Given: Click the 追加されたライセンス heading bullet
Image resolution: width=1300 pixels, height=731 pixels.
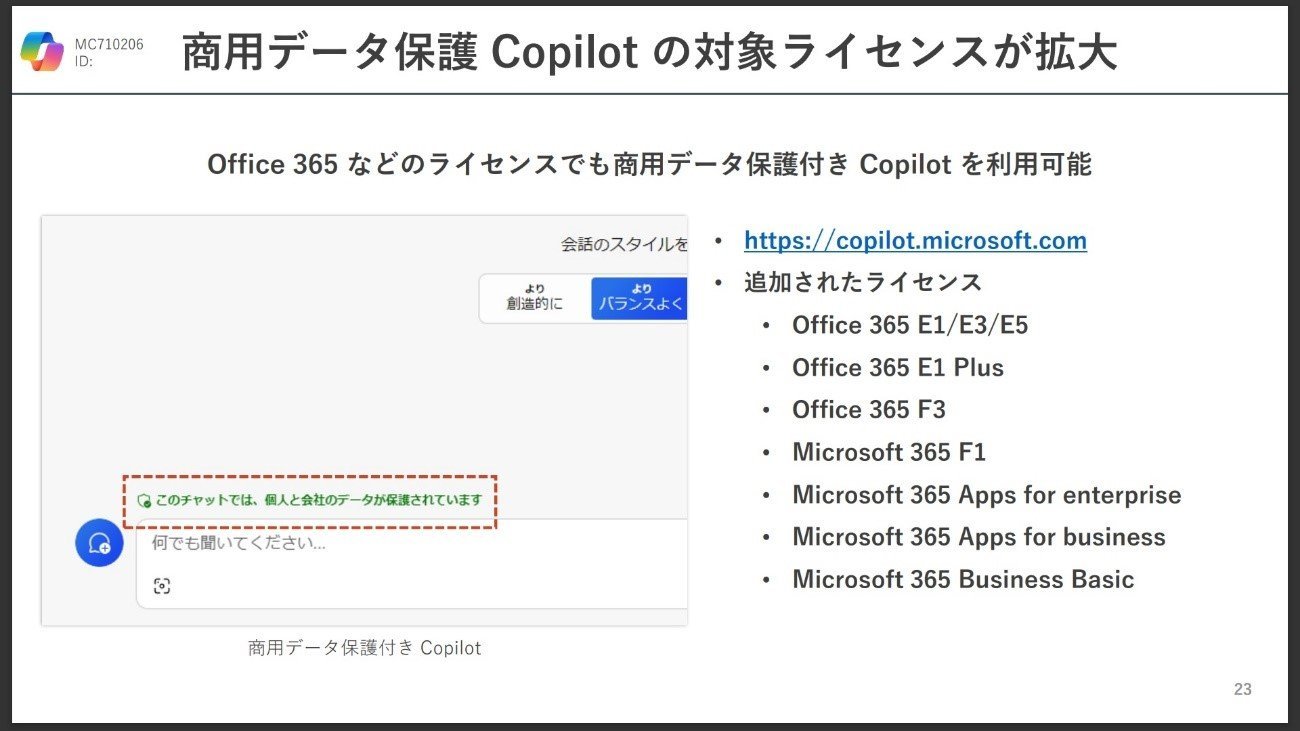Looking at the screenshot, I should click(863, 282).
